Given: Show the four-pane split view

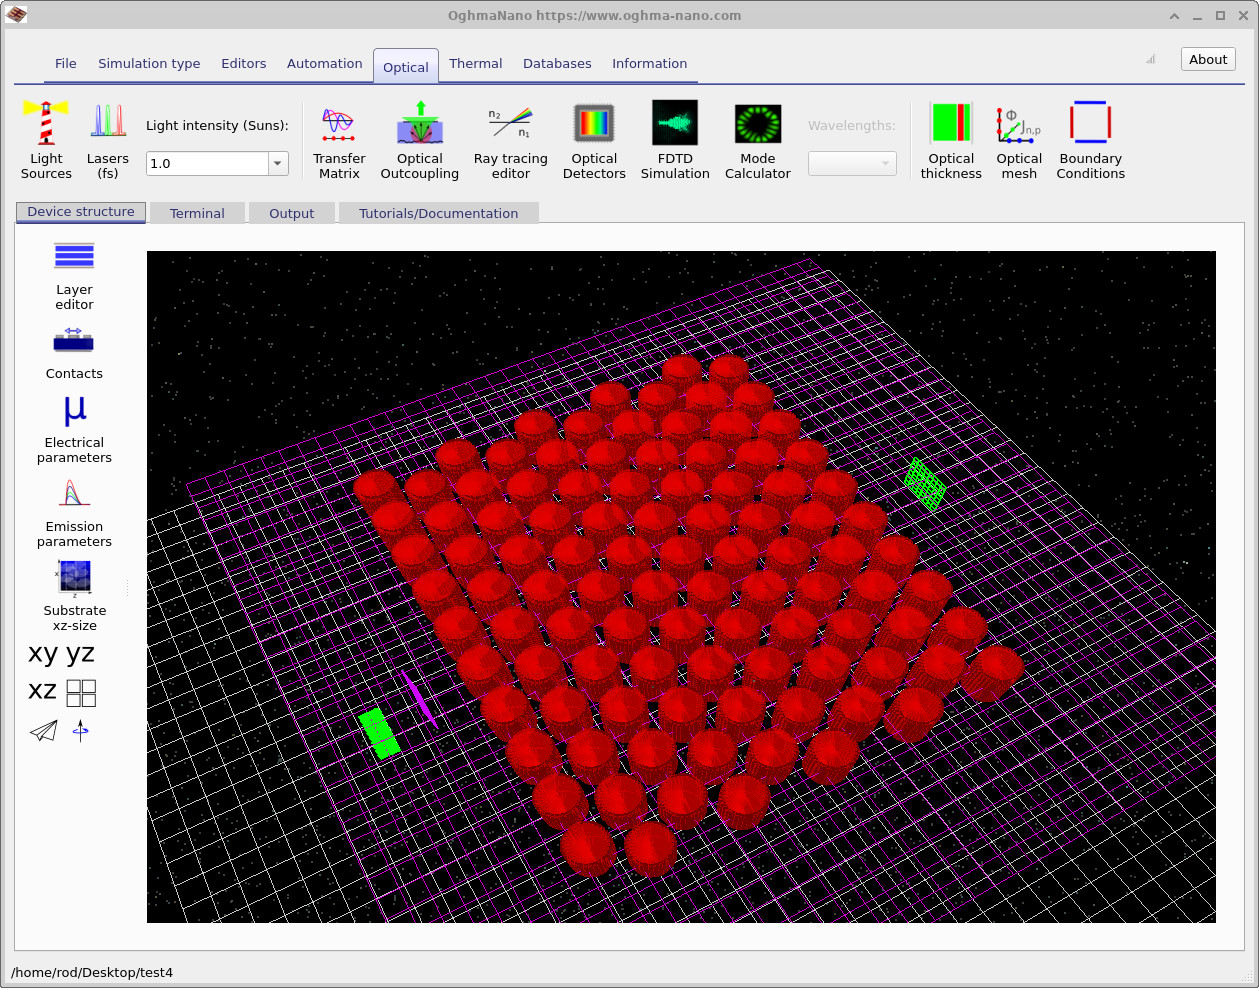Looking at the screenshot, I should [x=81, y=693].
